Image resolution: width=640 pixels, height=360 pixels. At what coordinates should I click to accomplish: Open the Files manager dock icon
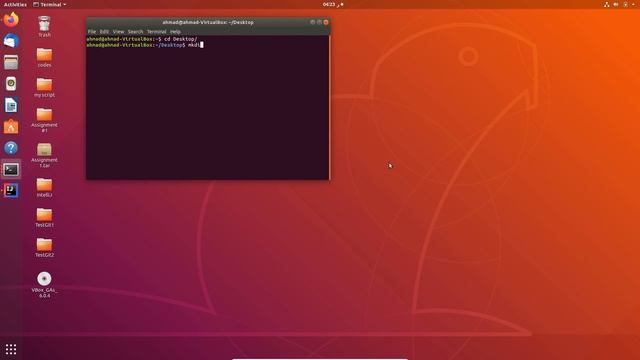point(11,62)
